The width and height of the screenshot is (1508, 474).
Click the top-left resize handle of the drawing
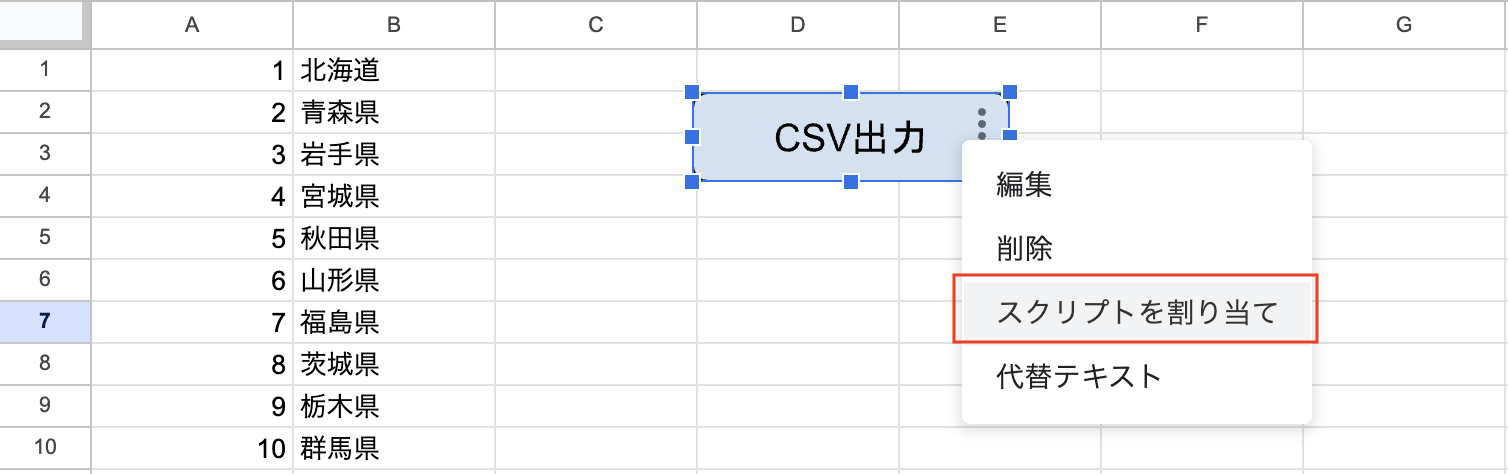692,93
